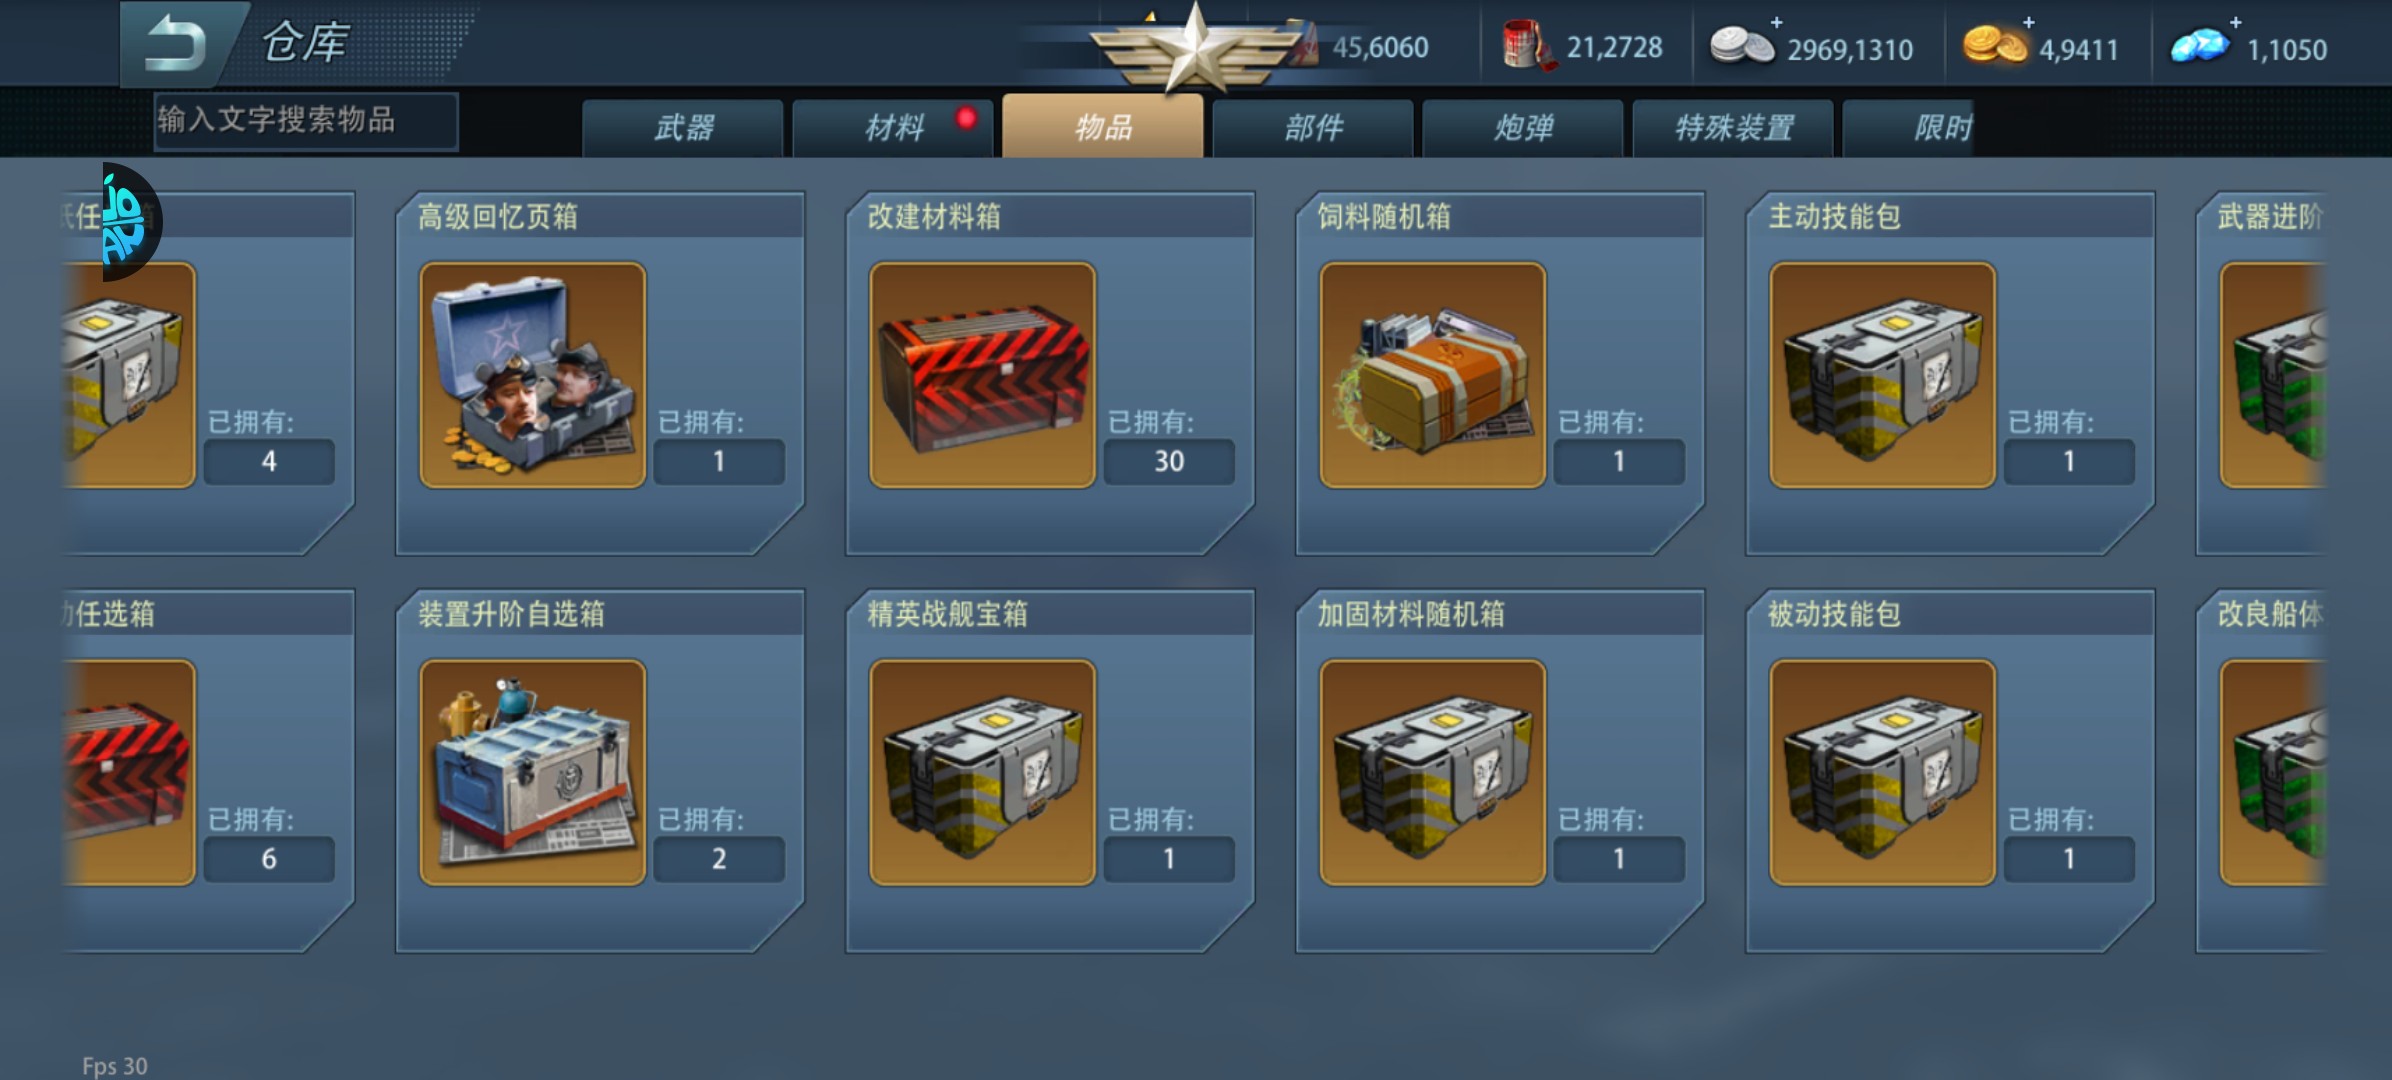
Task: Click the star rank emblem in top bar
Action: pos(1195,48)
